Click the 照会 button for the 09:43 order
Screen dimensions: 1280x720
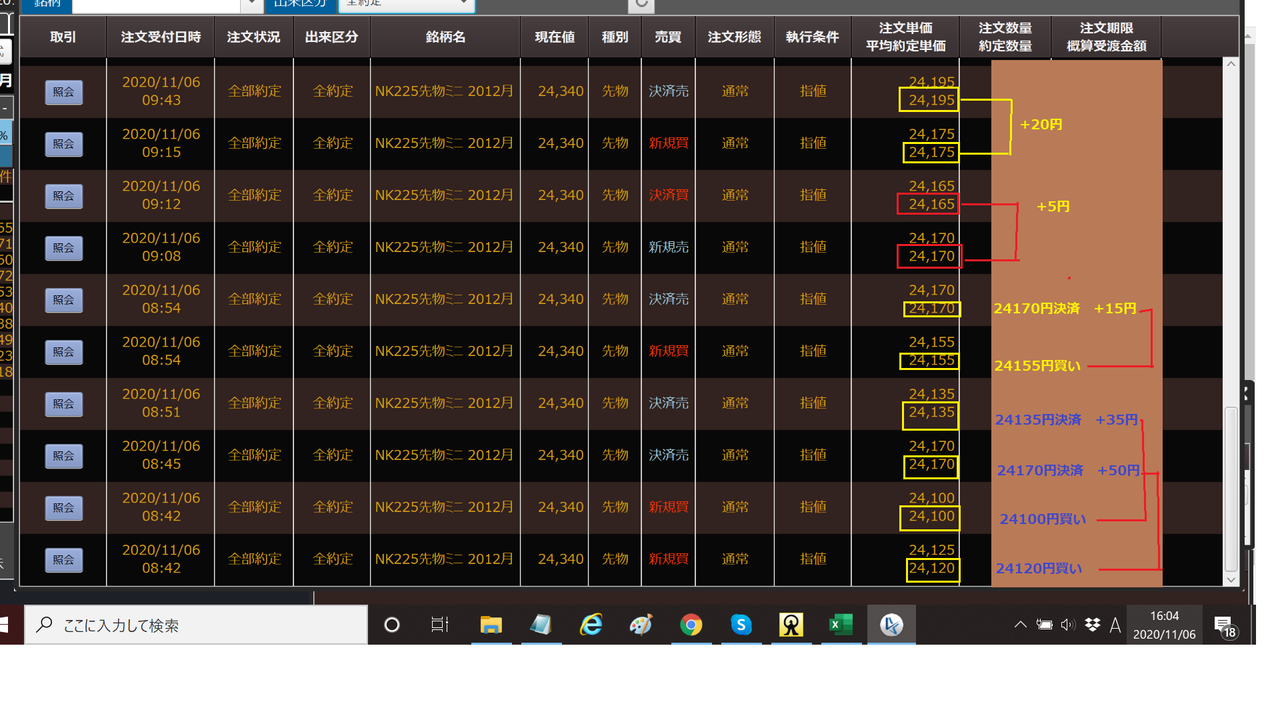coord(63,92)
